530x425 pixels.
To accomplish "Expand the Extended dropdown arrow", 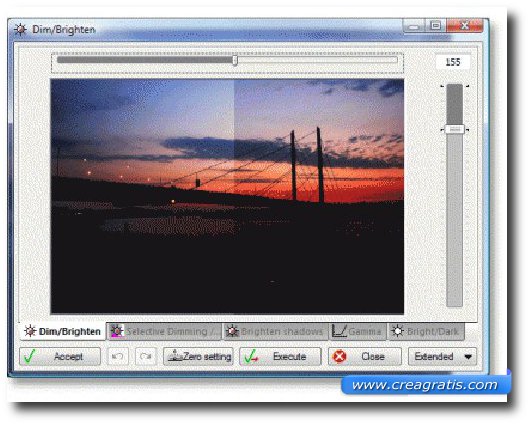I will (x=468, y=357).
